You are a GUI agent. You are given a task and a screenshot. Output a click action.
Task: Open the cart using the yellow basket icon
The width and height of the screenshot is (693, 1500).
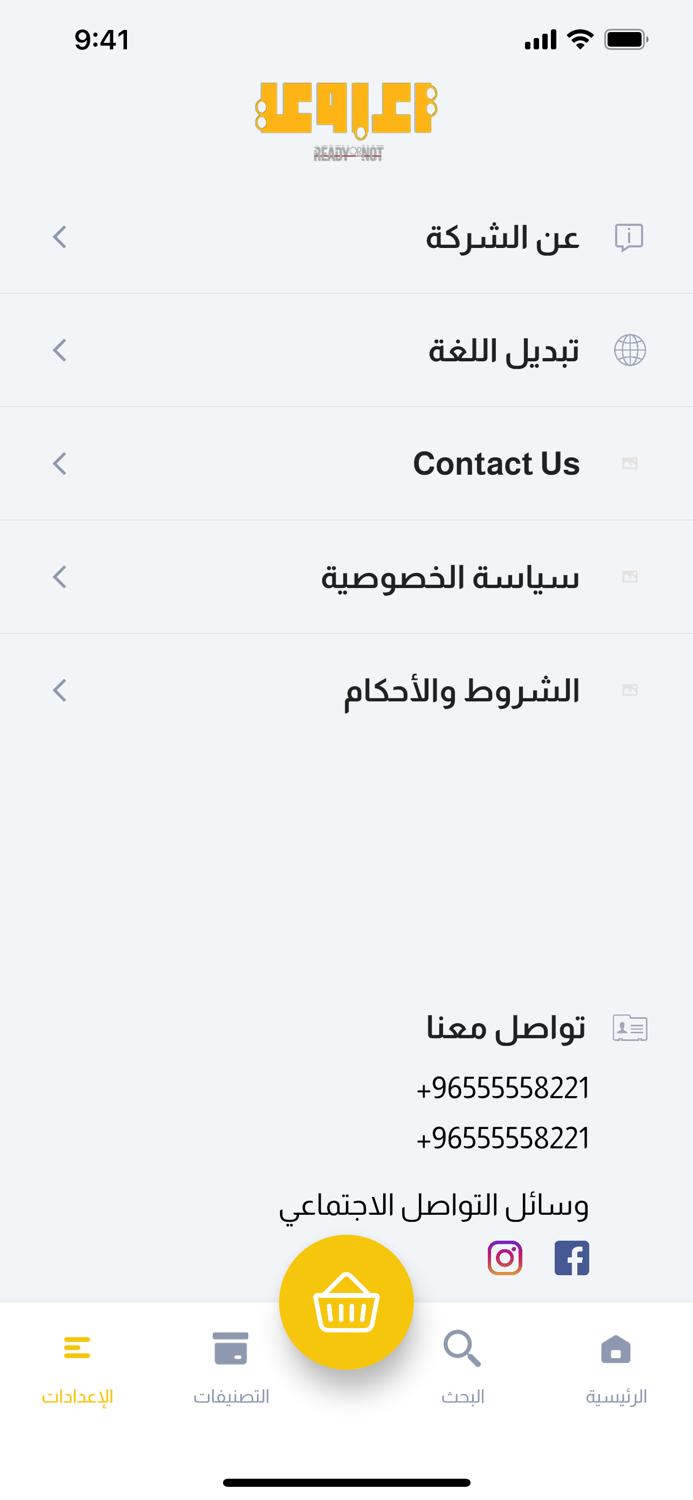[x=346, y=1301]
